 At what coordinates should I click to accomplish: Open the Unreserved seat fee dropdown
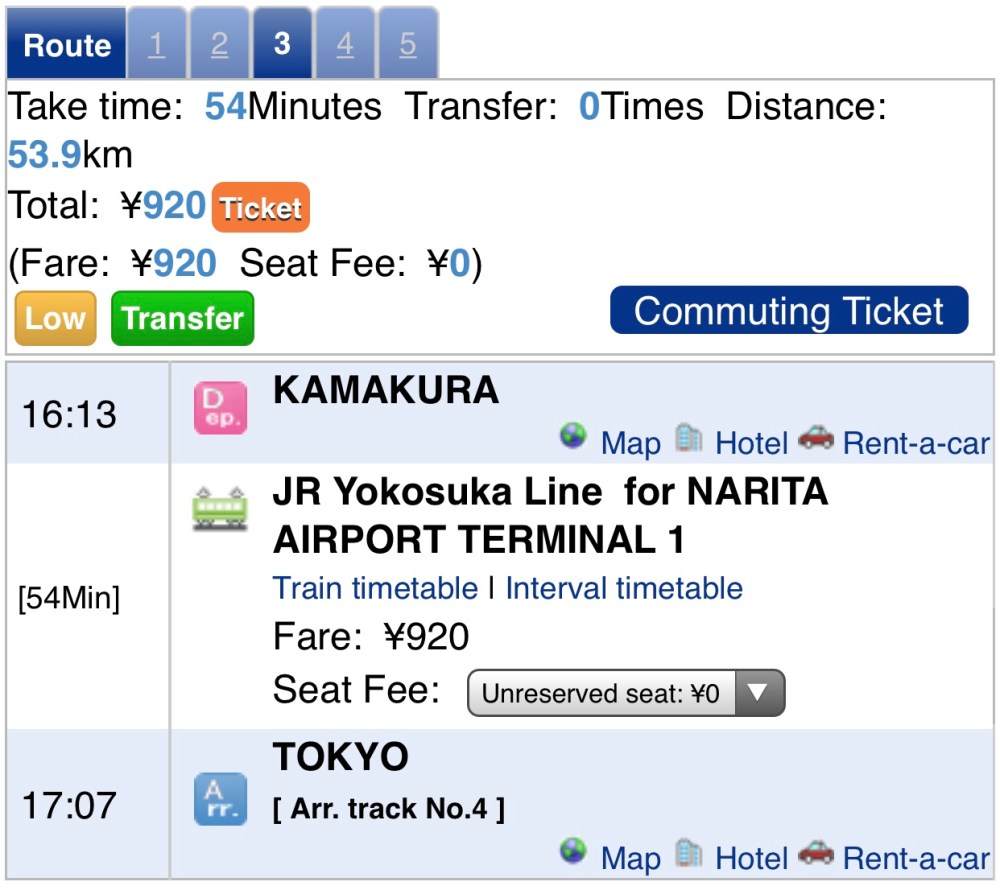click(x=626, y=693)
